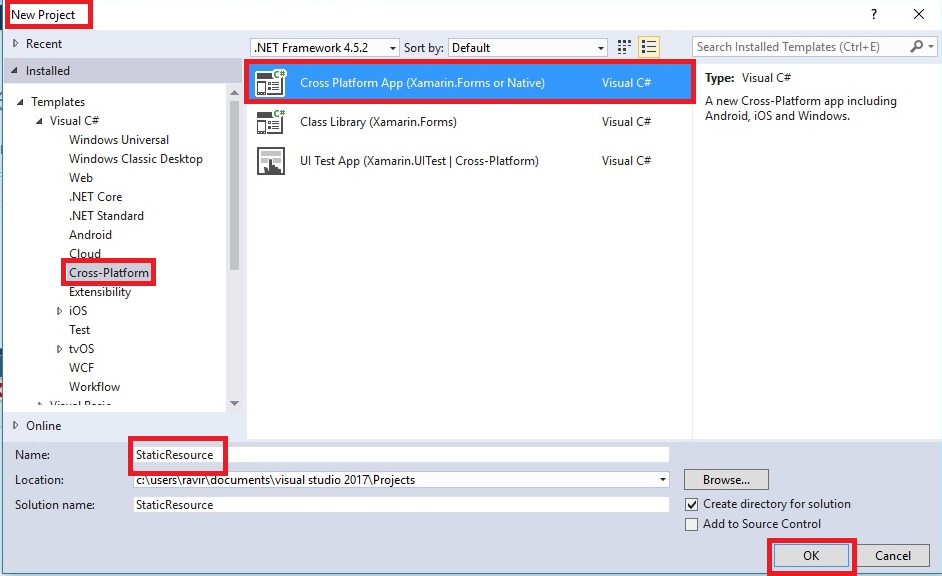This screenshot has width=942, height=576.
Task: Click the Browse... button
Action: (726, 480)
